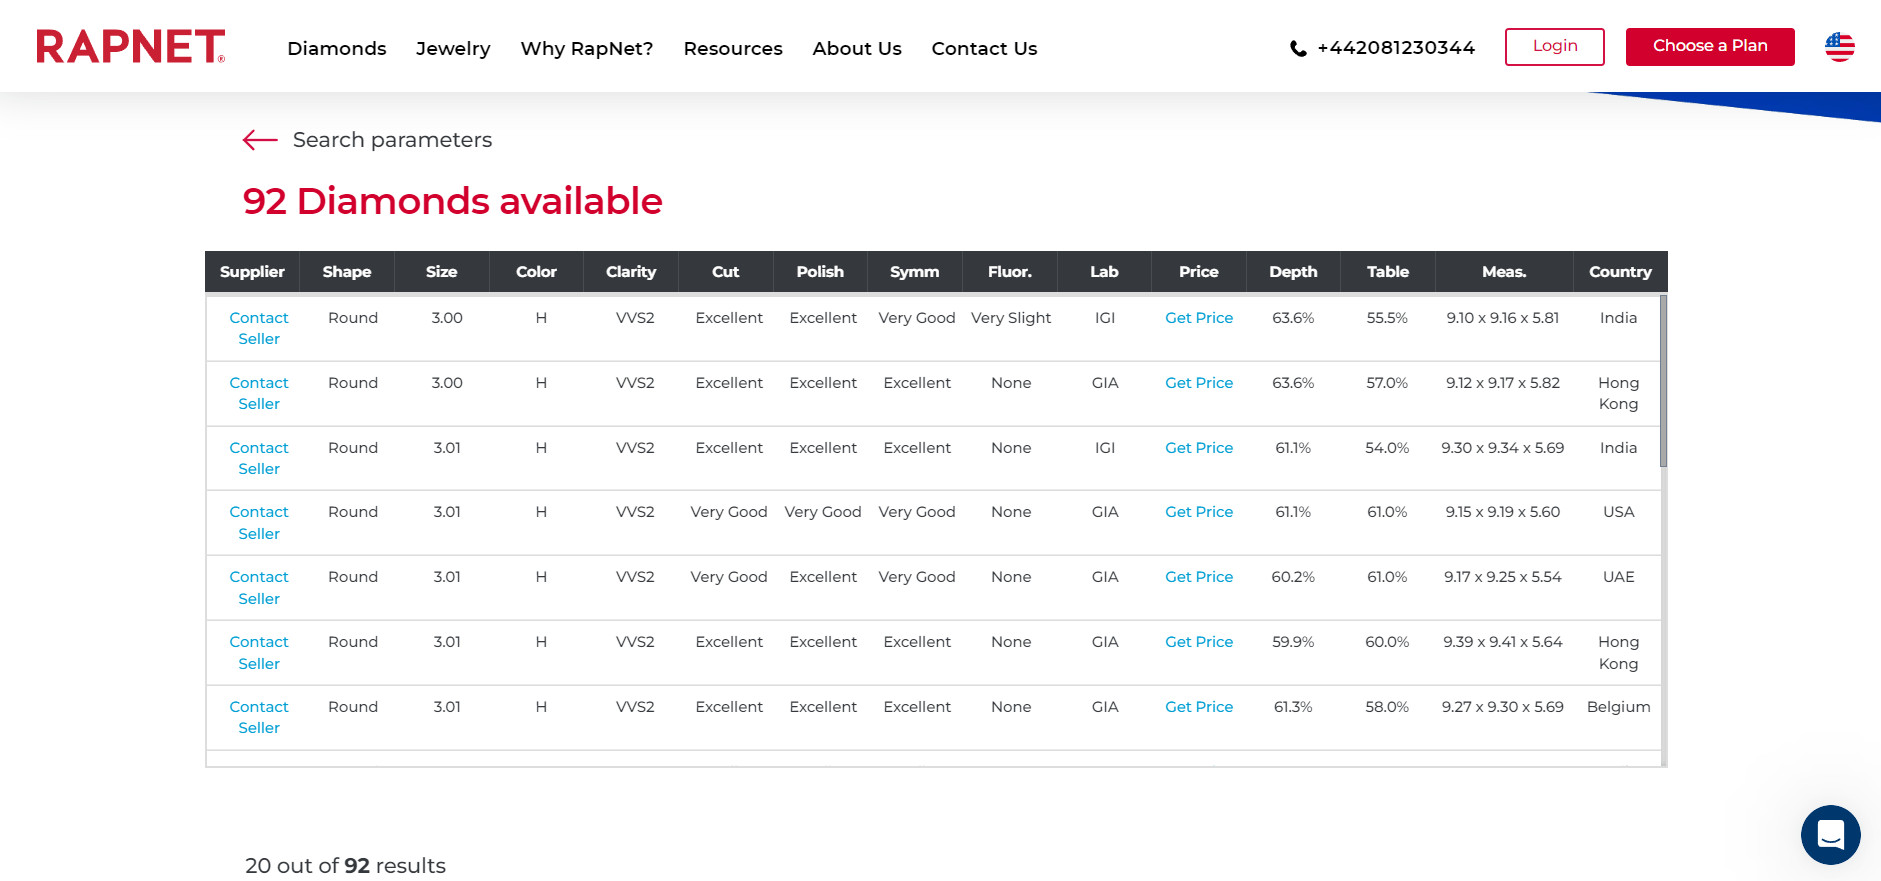1881x881 pixels.
Task: Click the 'UAE' country cell
Action: click(x=1619, y=577)
